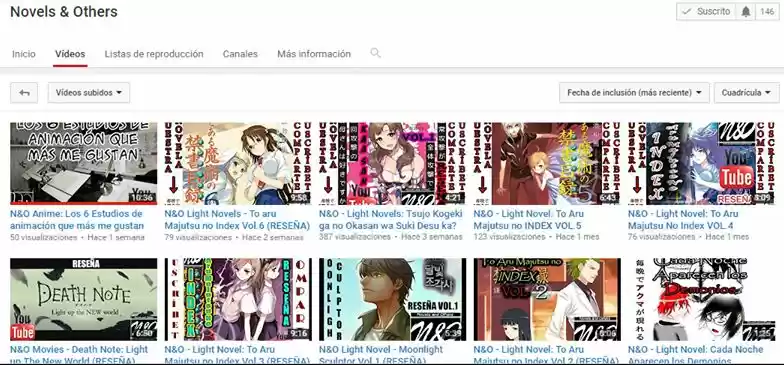Open To Aru Majutsu No Index VOL.4 title
784x365 pixels.
click(x=683, y=220)
